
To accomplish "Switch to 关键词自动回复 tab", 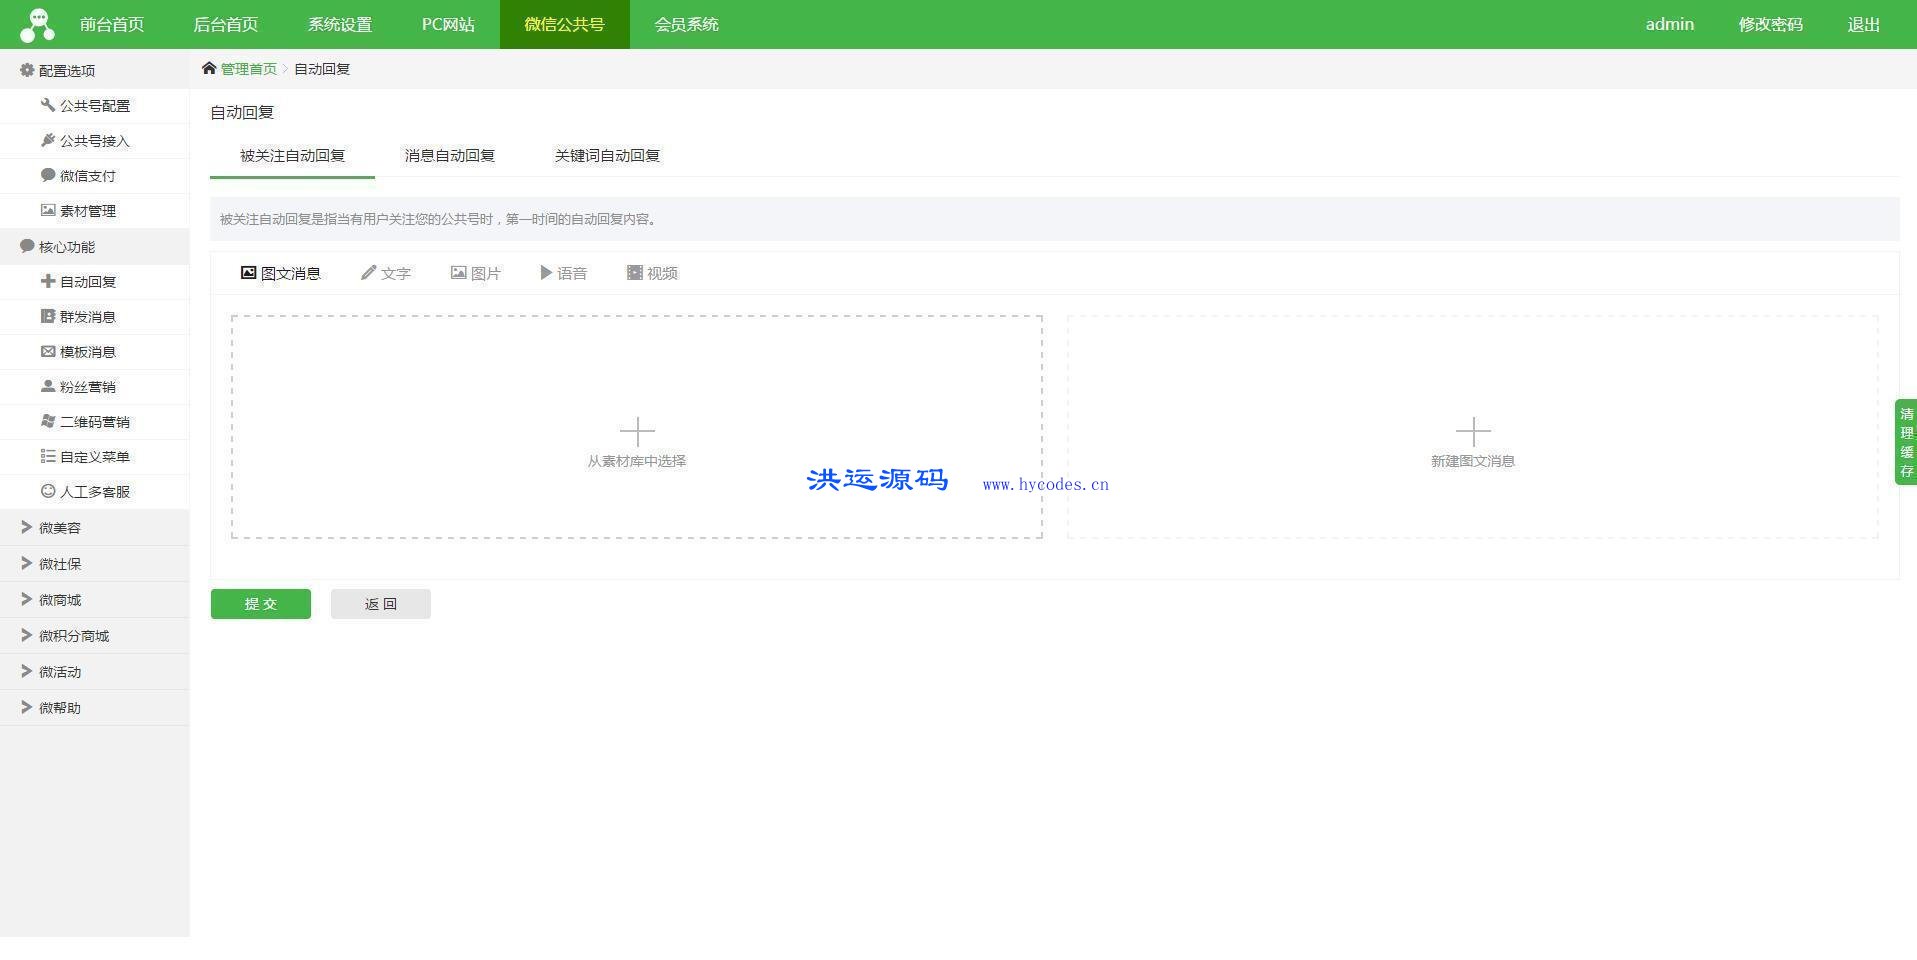I will (607, 156).
